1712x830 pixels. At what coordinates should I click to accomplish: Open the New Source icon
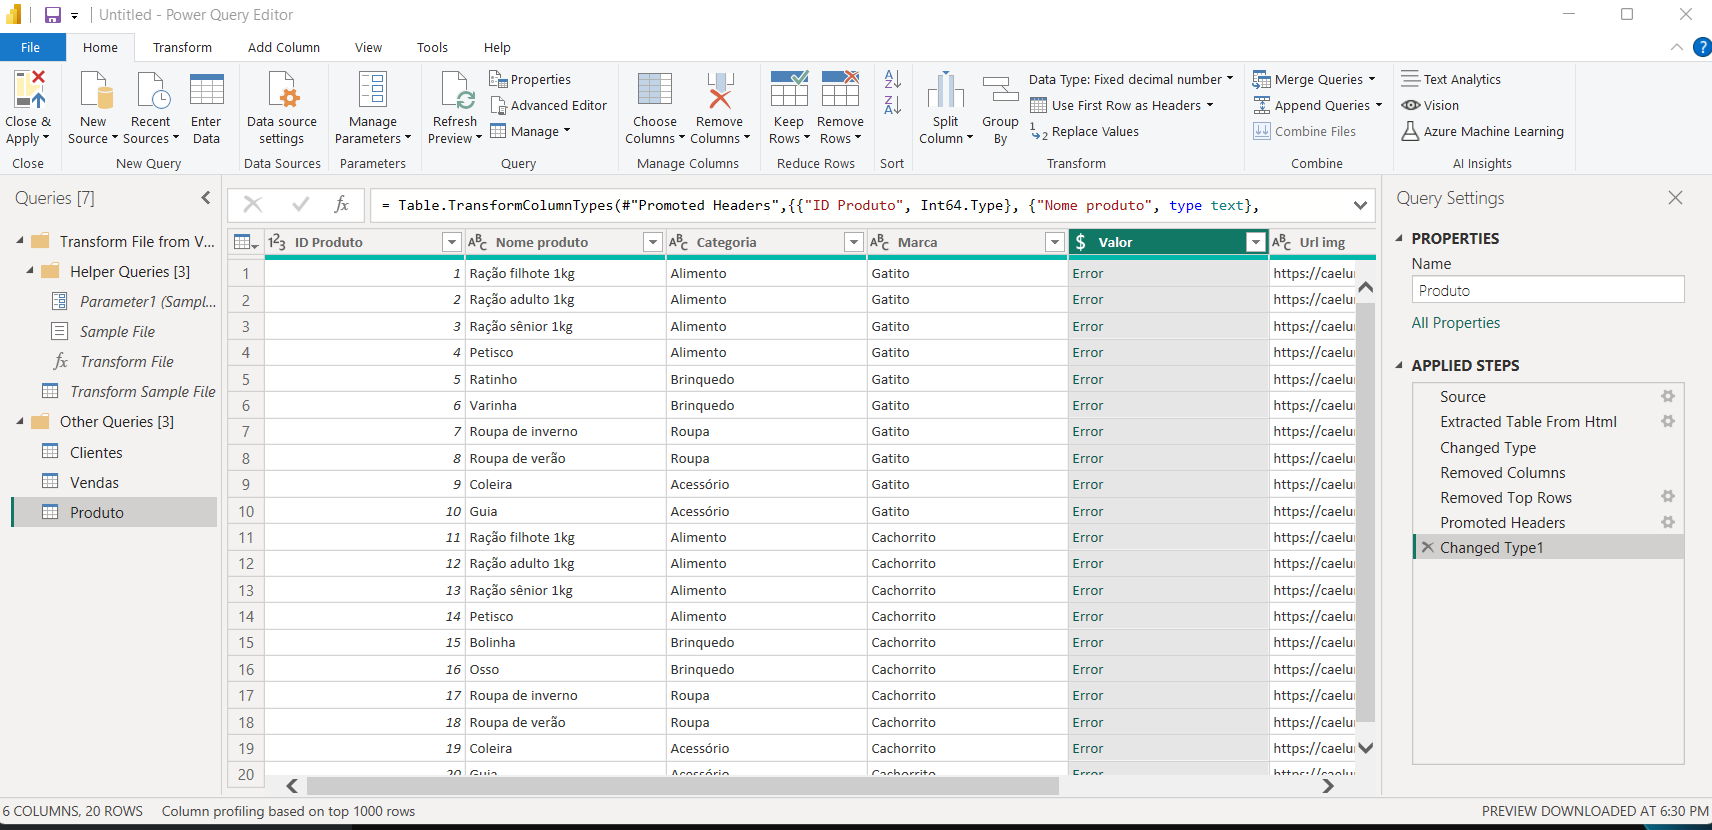[94, 90]
